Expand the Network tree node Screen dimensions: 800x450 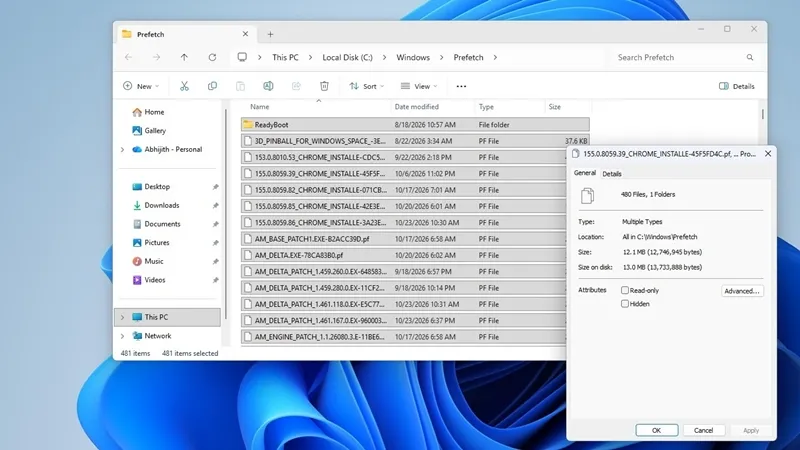tap(122, 336)
